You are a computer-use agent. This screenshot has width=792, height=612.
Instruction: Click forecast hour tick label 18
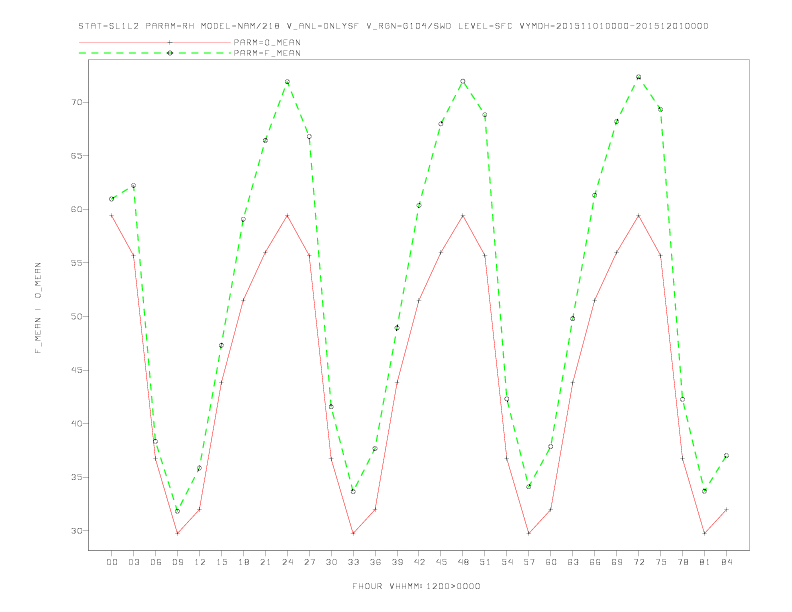243,562
